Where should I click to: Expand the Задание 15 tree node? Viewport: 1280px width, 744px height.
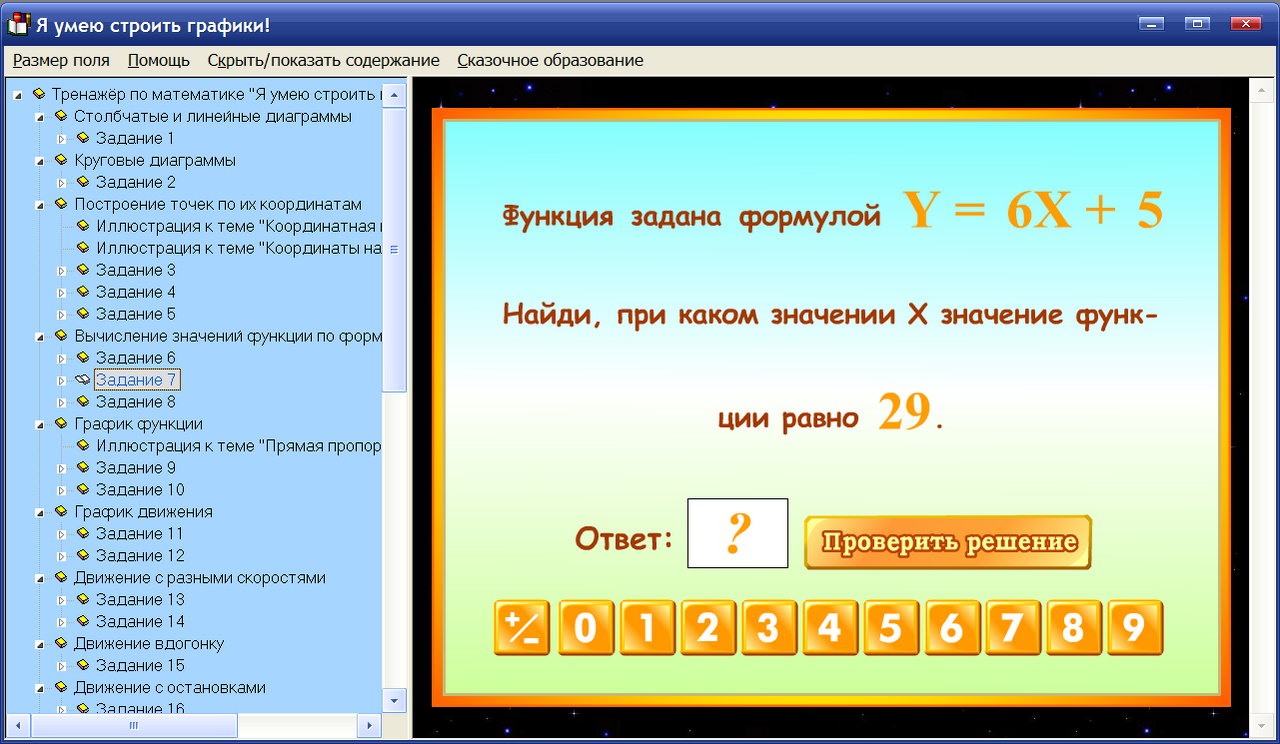point(61,665)
